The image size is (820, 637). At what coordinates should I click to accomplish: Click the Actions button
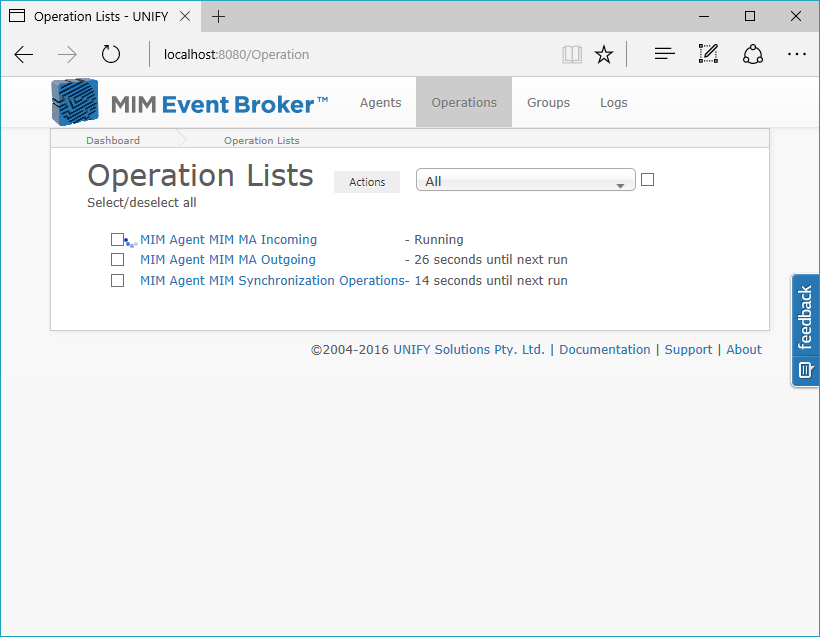coord(367,182)
